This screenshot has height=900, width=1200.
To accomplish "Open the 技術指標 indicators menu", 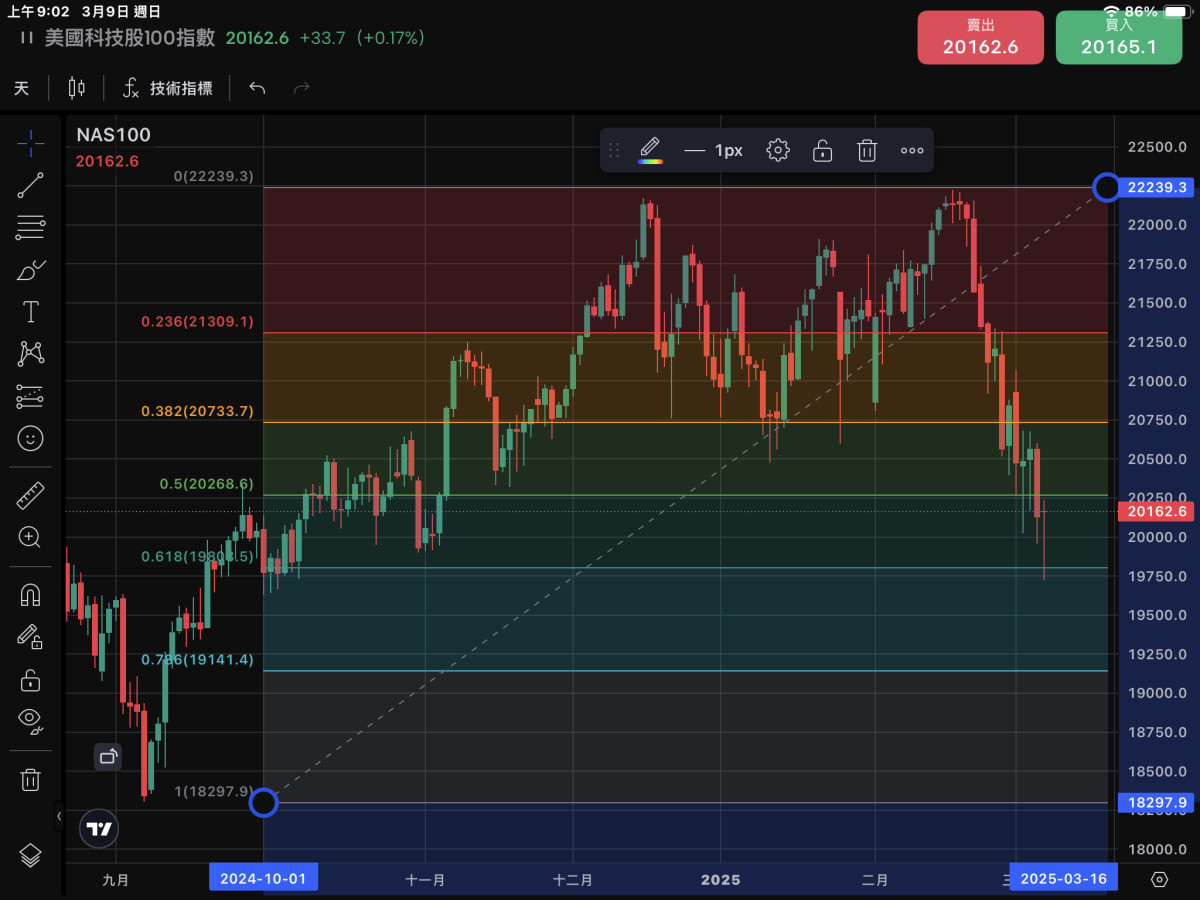I will click(167, 88).
